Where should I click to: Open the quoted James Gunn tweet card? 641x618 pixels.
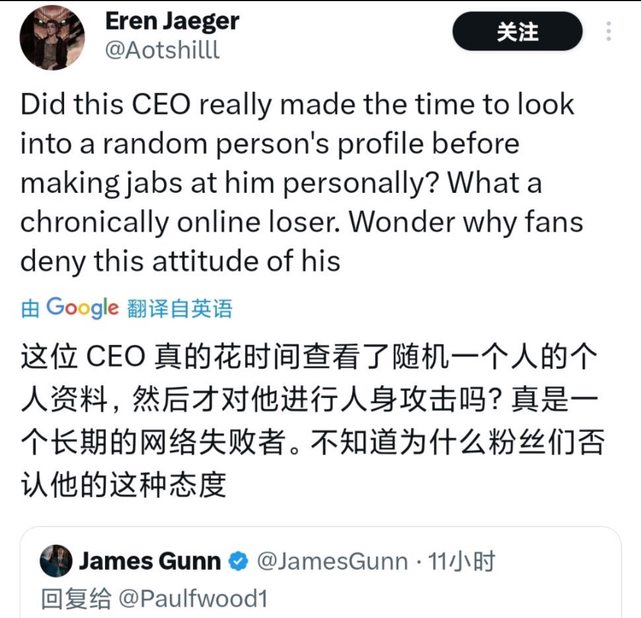tap(320, 572)
